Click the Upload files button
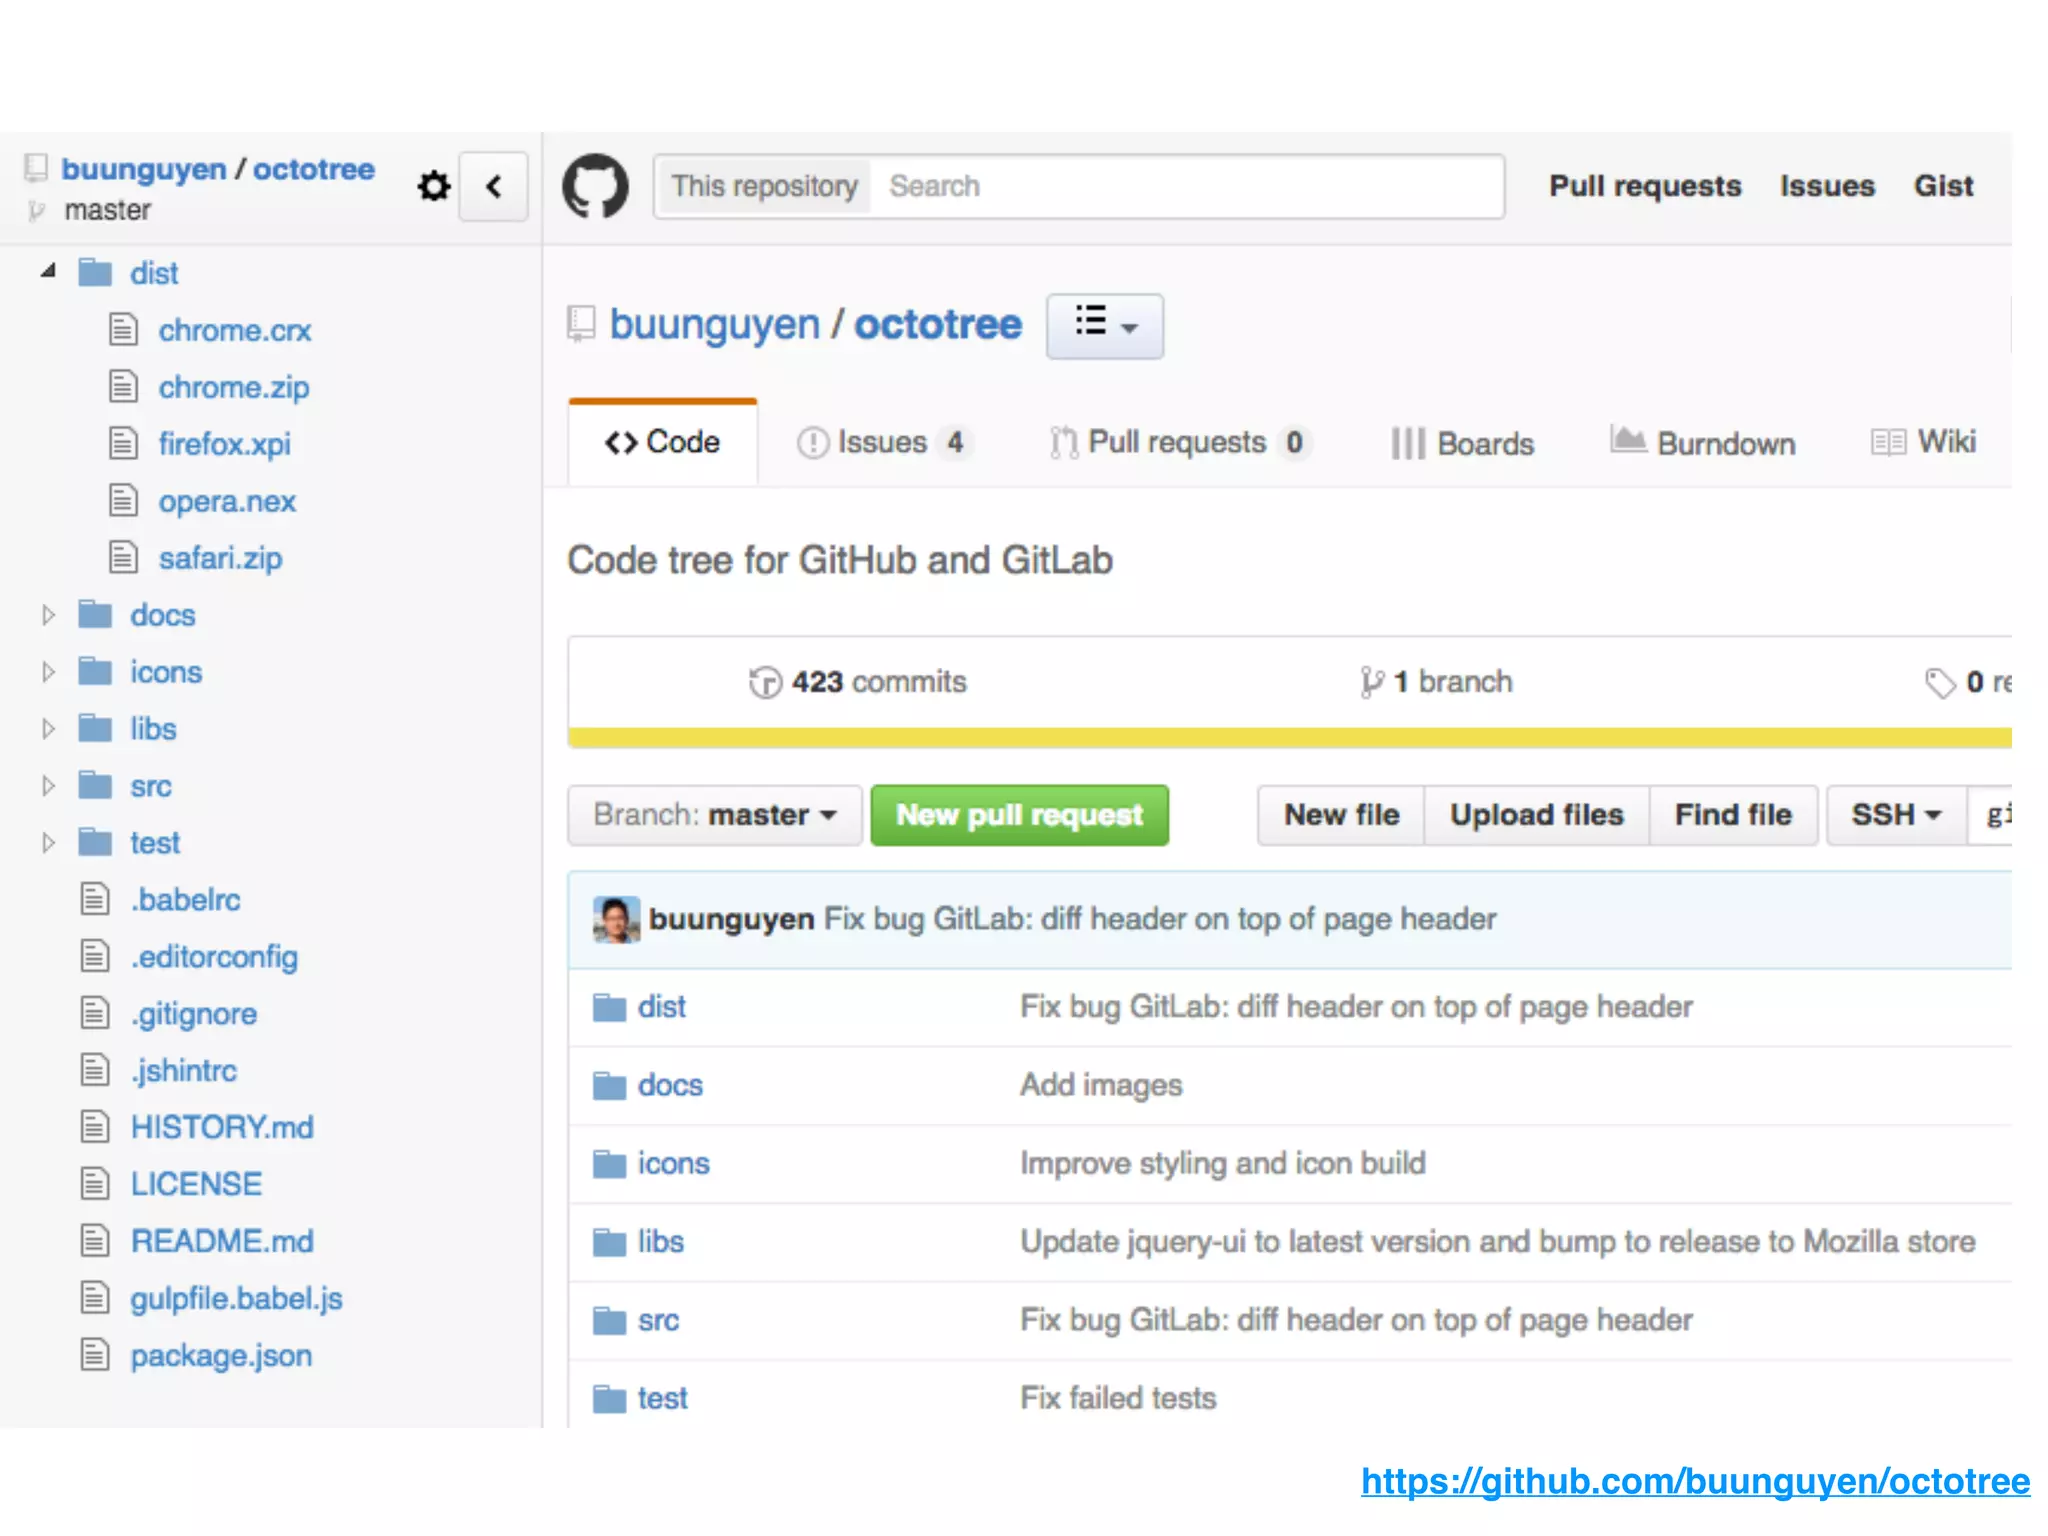Viewport: 2048px width, 1536px height. (1536, 815)
